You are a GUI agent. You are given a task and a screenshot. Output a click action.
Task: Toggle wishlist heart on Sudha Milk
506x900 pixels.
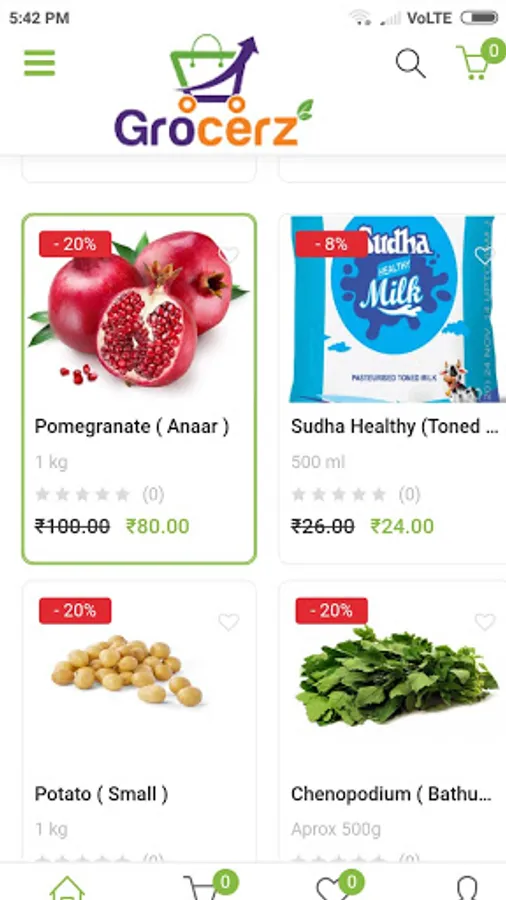tap(484, 254)
